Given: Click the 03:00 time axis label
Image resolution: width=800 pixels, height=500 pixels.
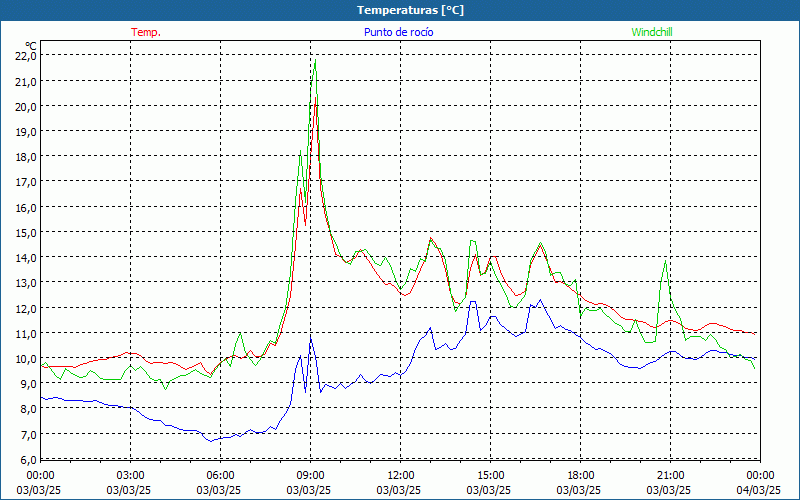Looking at the screenshot, I should [x=130, y=475].
